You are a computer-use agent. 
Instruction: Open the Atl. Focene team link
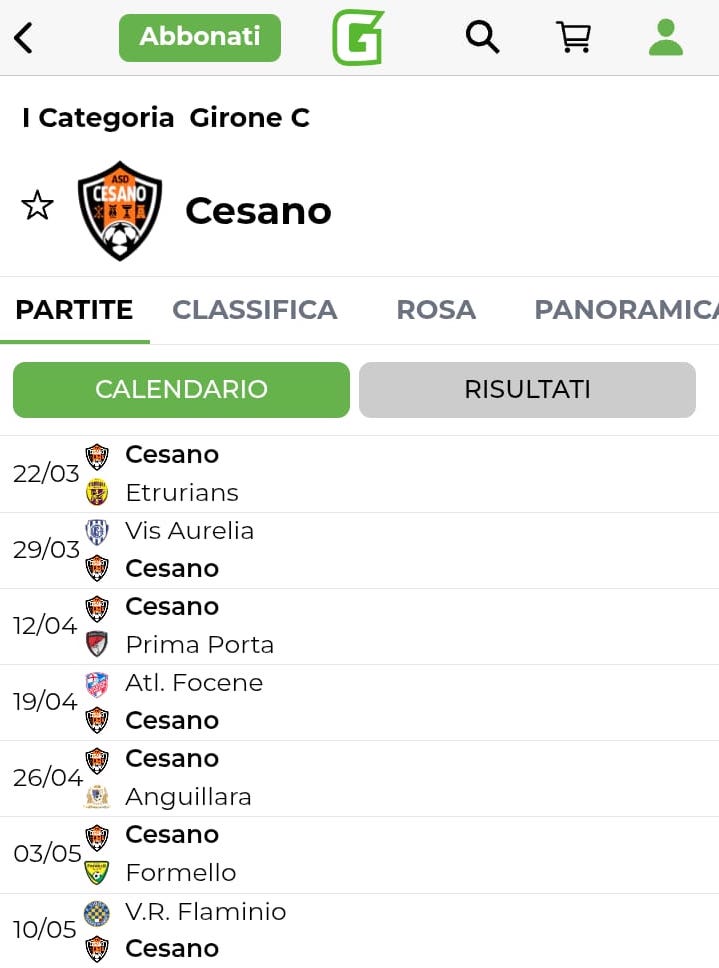pos(194,683)
